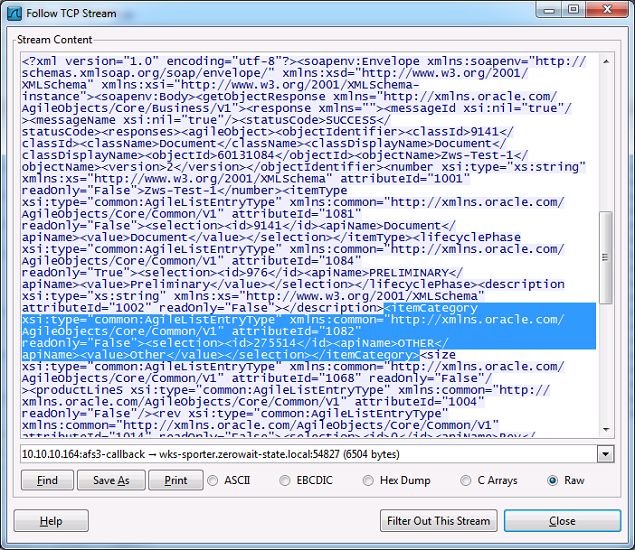This screenshot has height=550, width=635.
Task: Click the scroll up arrow of stream content
Action: (606, 62)
